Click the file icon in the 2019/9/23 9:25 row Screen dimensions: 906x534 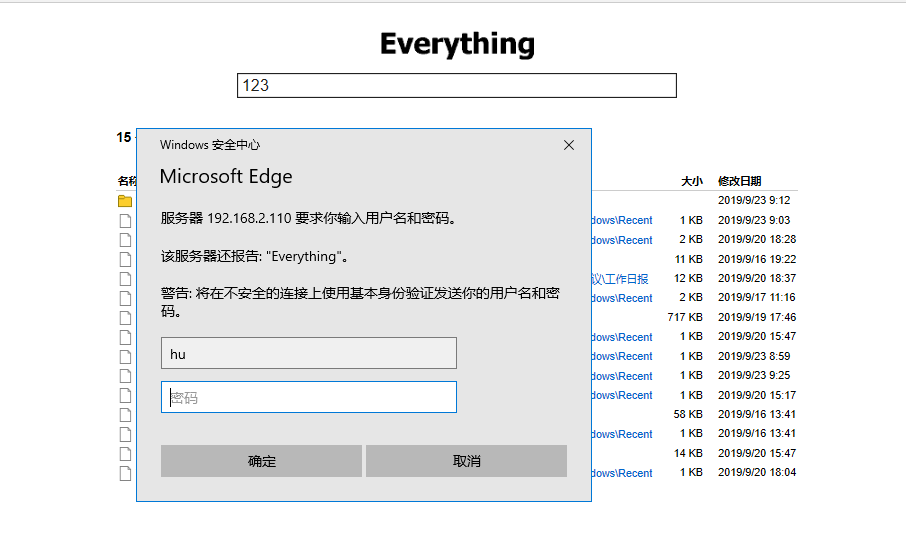coord(125,376)
